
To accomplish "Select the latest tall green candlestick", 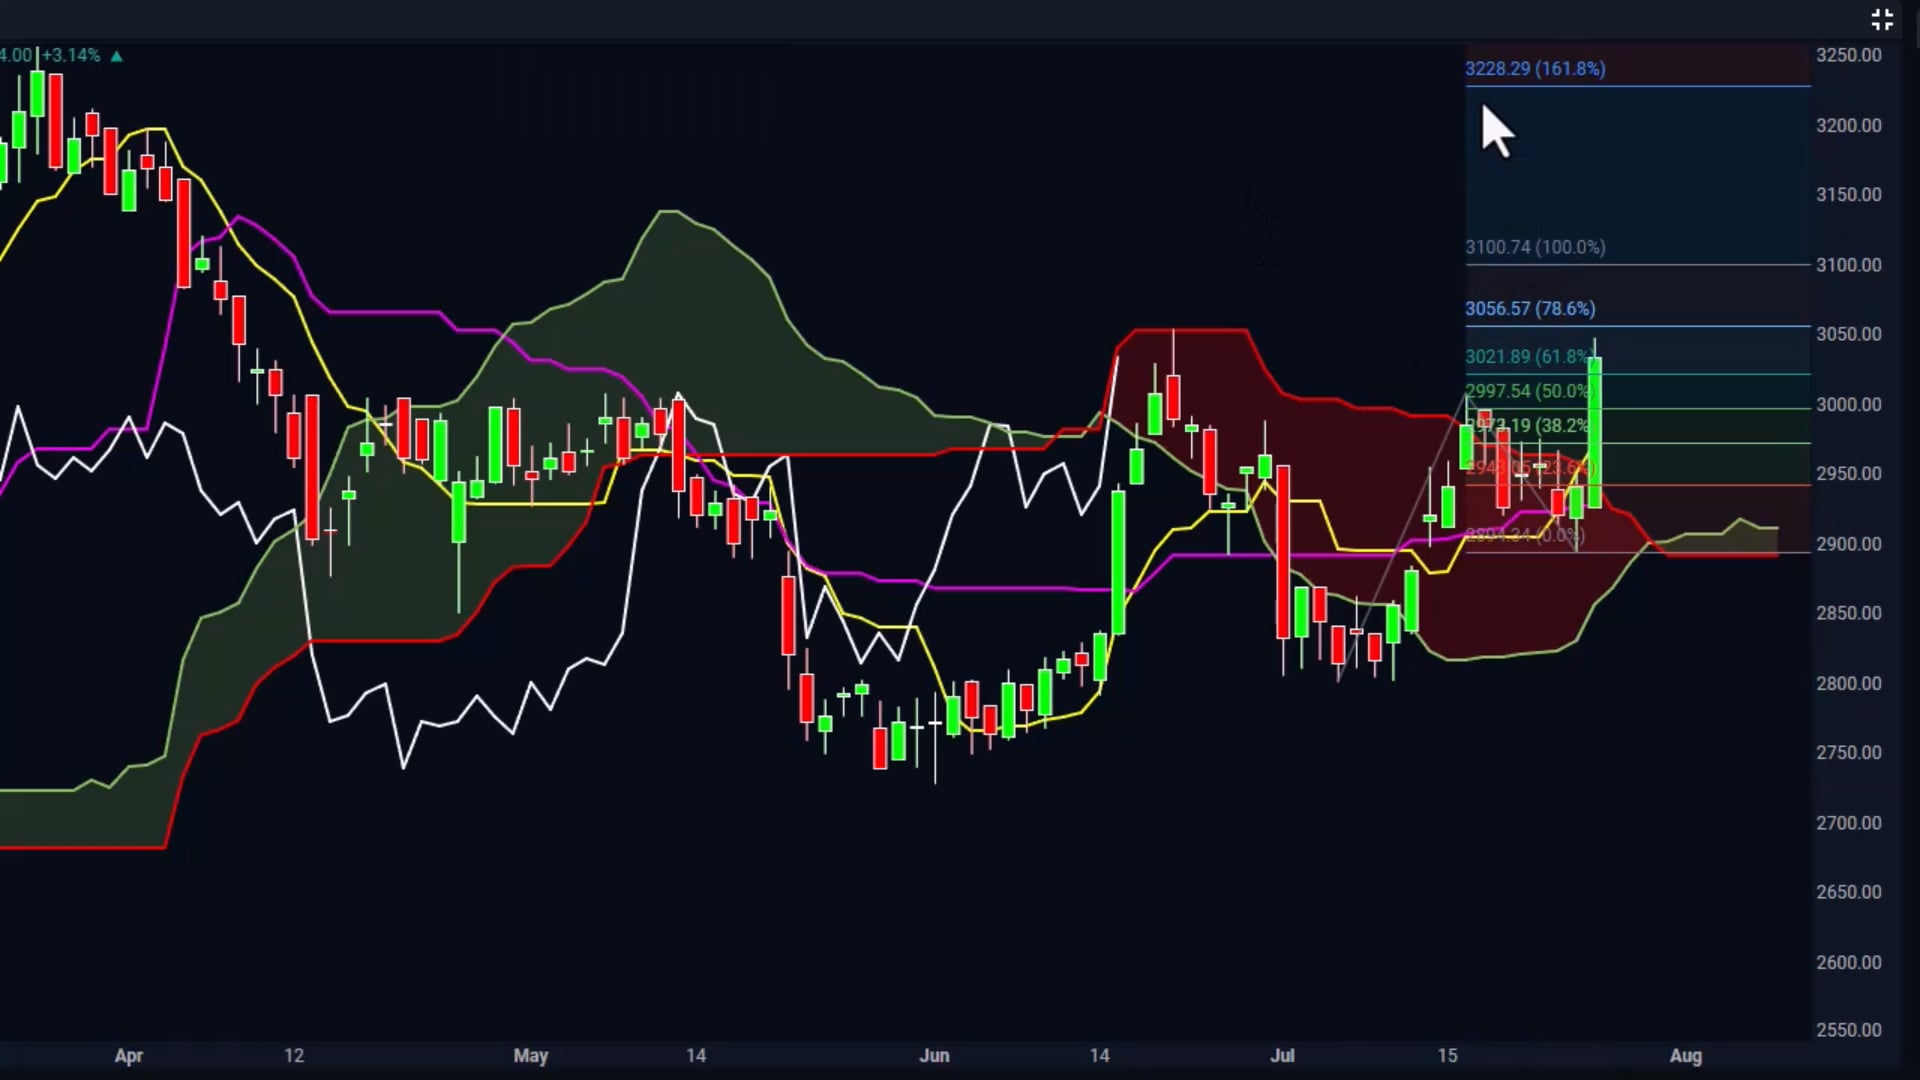I will pyautogui.click(x=1594, y=432).
